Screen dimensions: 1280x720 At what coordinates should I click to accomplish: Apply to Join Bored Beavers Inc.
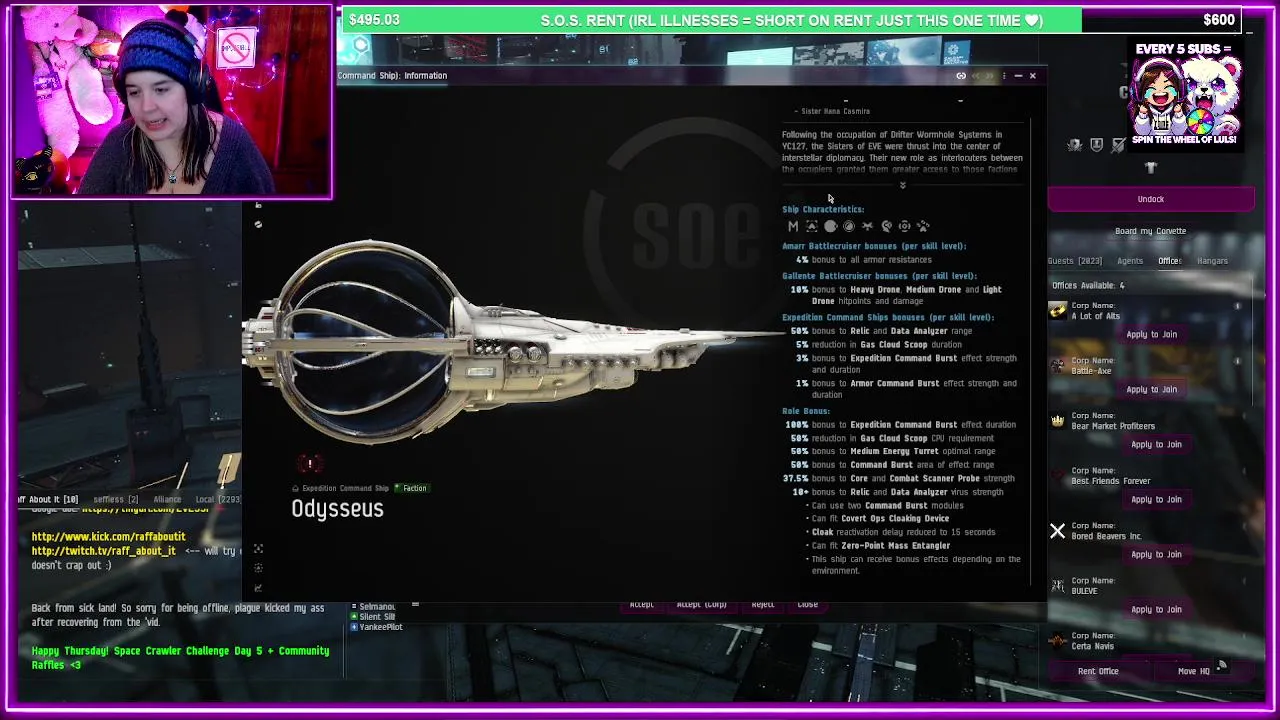click(1156, 554)
